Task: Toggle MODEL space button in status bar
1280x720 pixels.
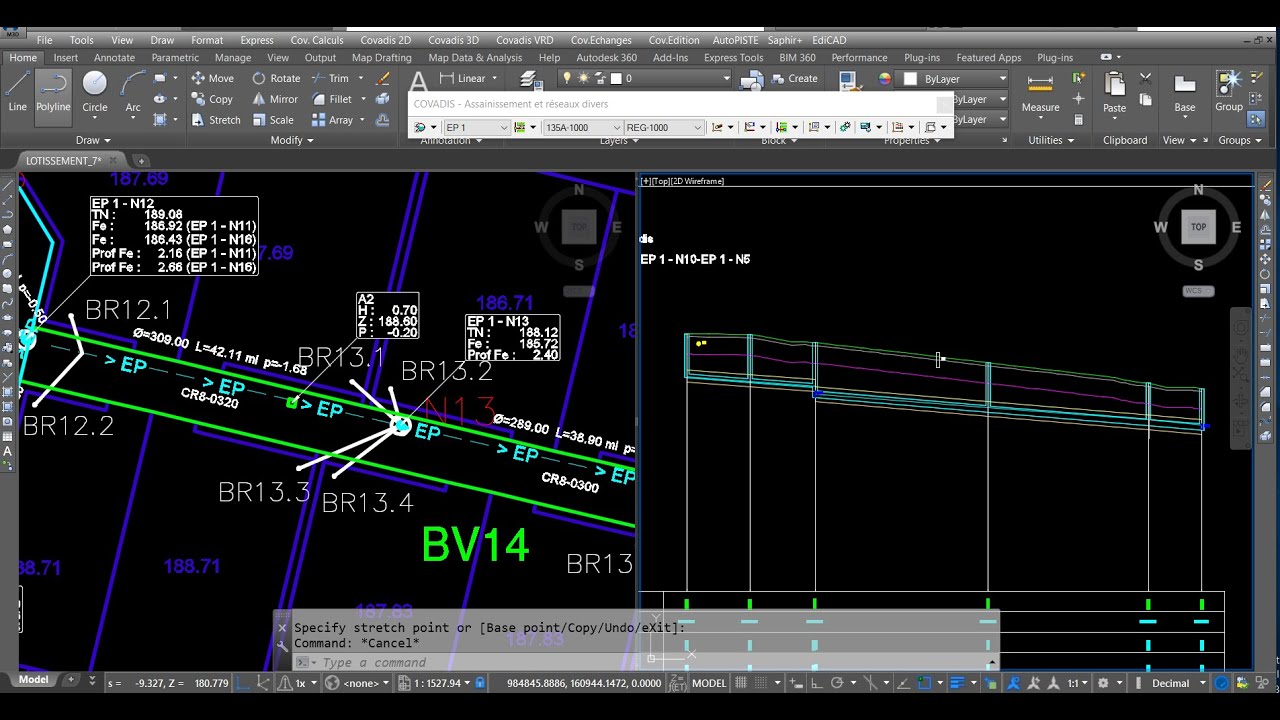Action: [x=709, y=683]
